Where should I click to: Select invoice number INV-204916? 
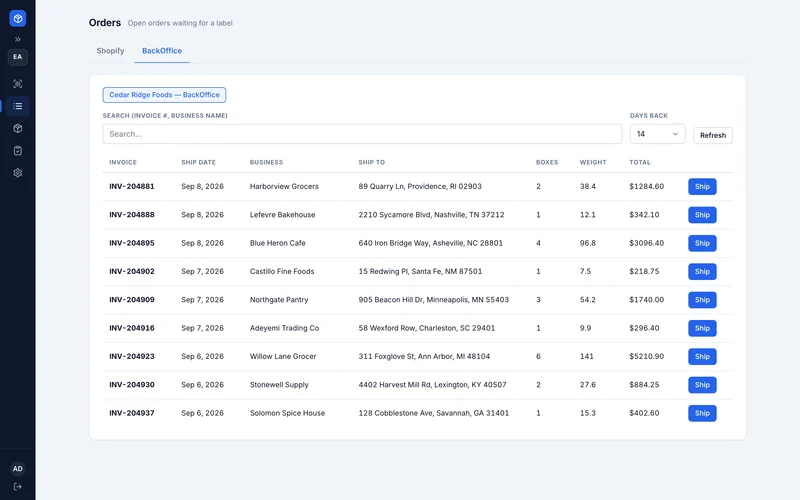[132, 328]
